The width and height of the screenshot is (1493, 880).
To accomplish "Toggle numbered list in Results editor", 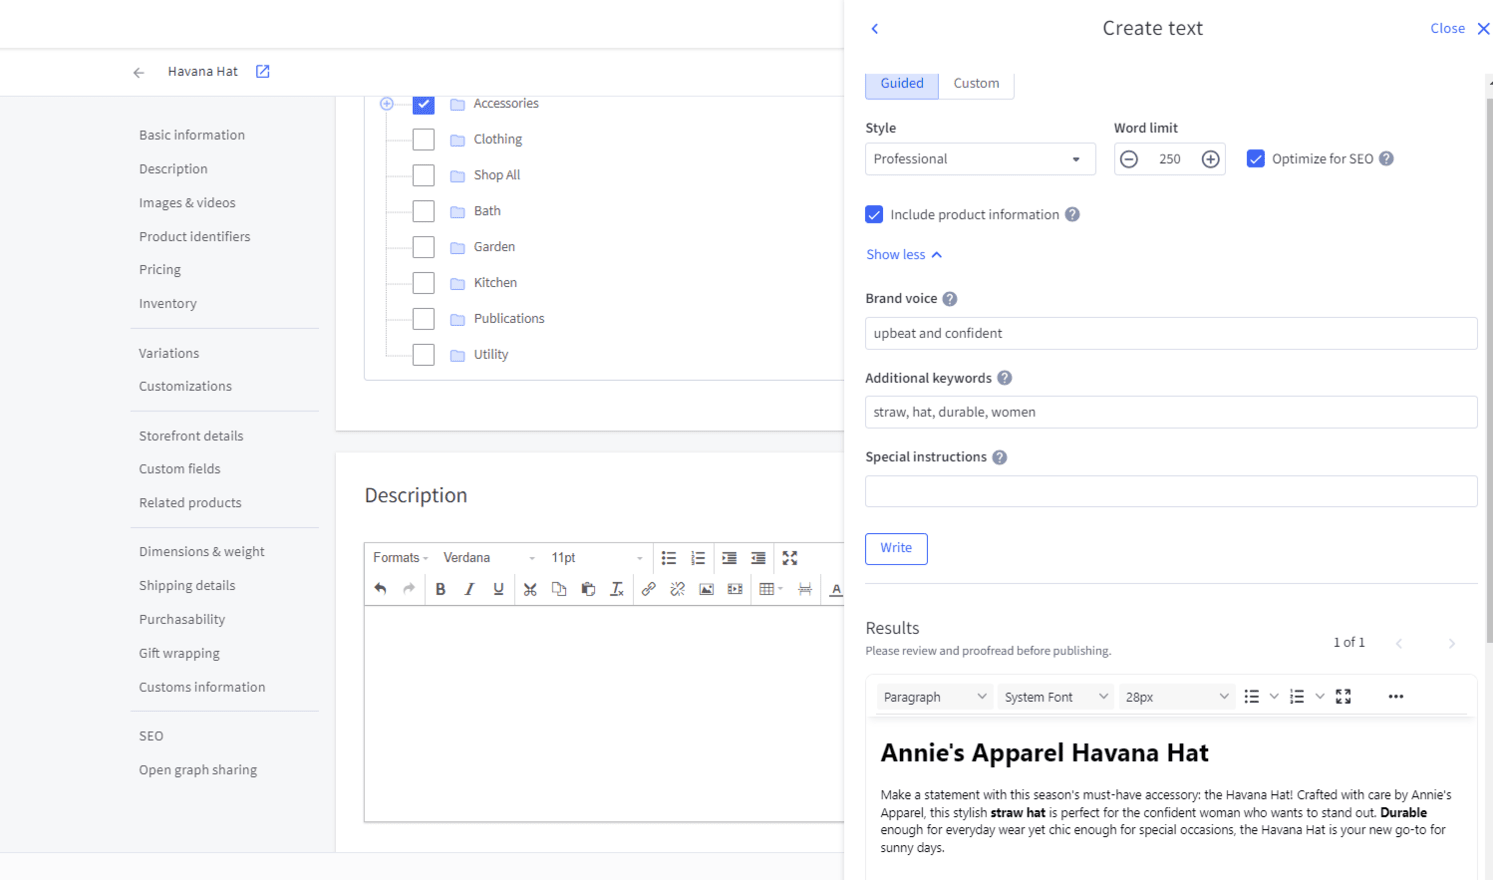I will point(1297,697).
